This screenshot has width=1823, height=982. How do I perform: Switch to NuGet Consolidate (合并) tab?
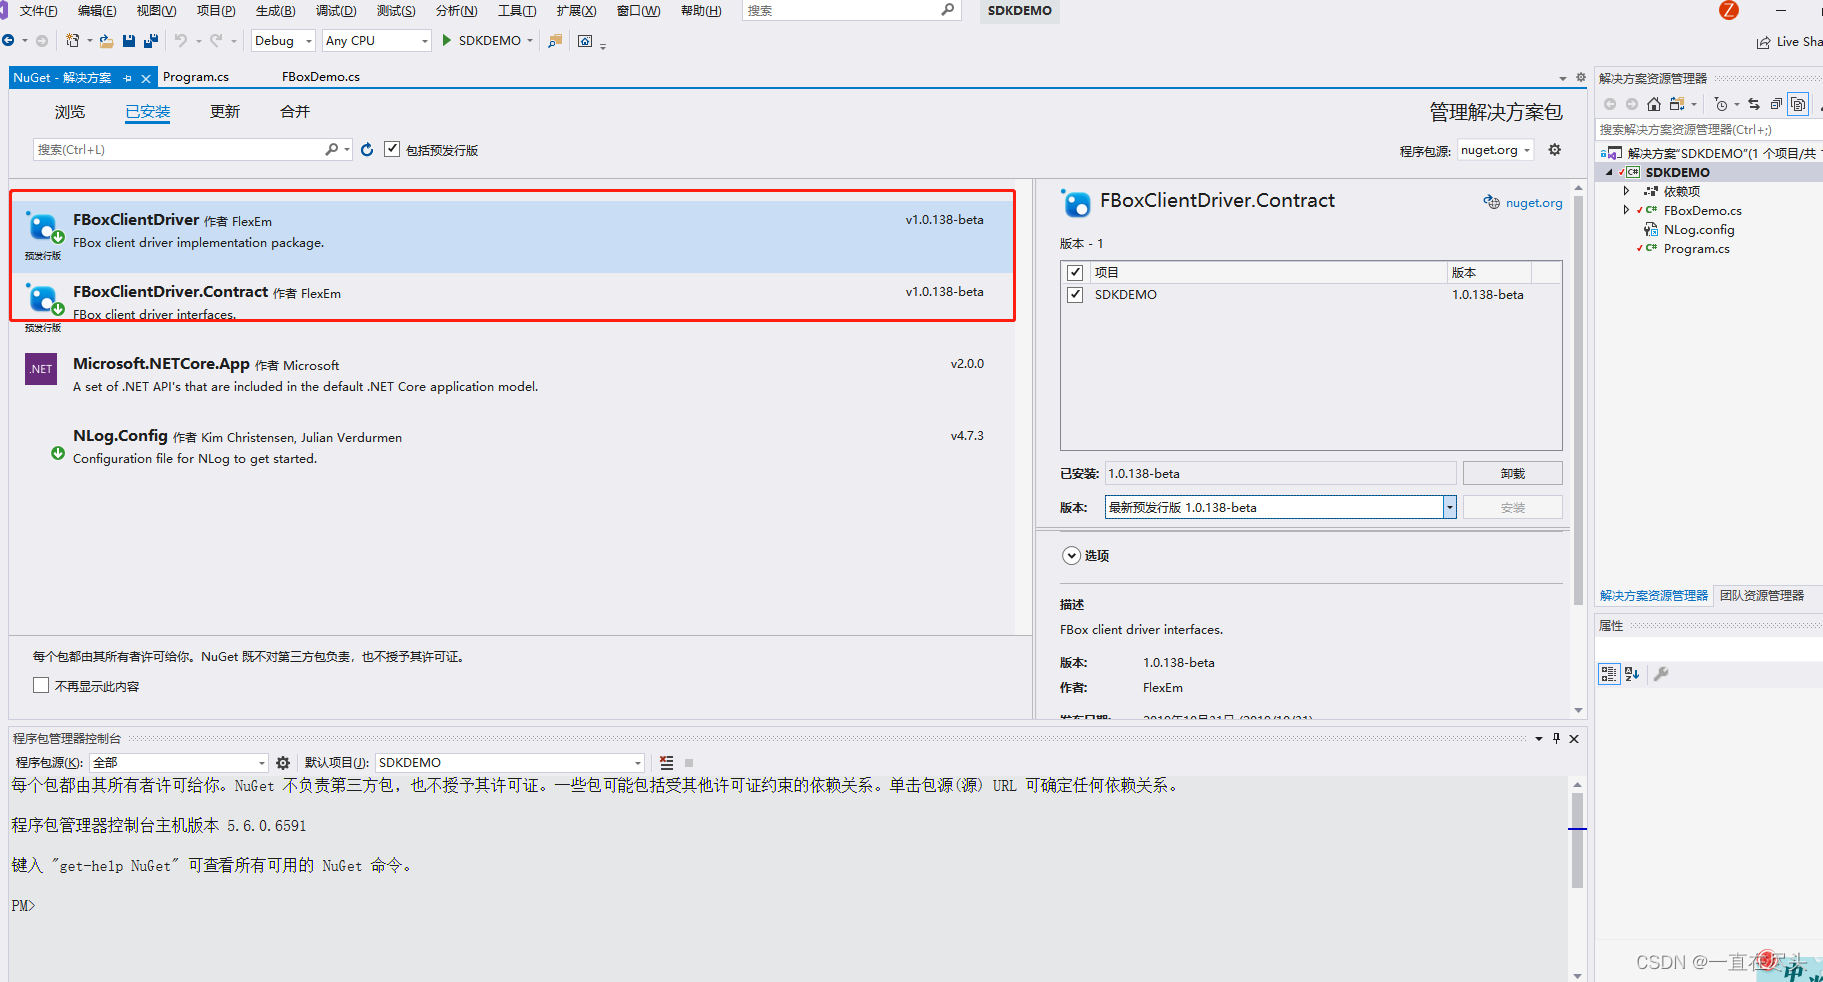(x=295, y=112)
